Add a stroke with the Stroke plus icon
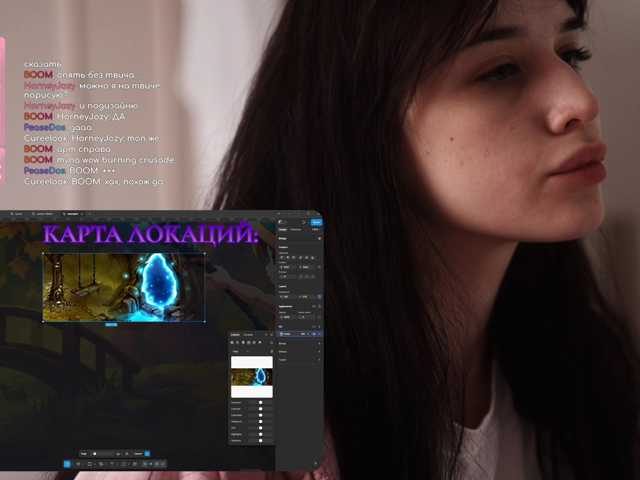The image size is (640, 480). (x=319, y=343)
